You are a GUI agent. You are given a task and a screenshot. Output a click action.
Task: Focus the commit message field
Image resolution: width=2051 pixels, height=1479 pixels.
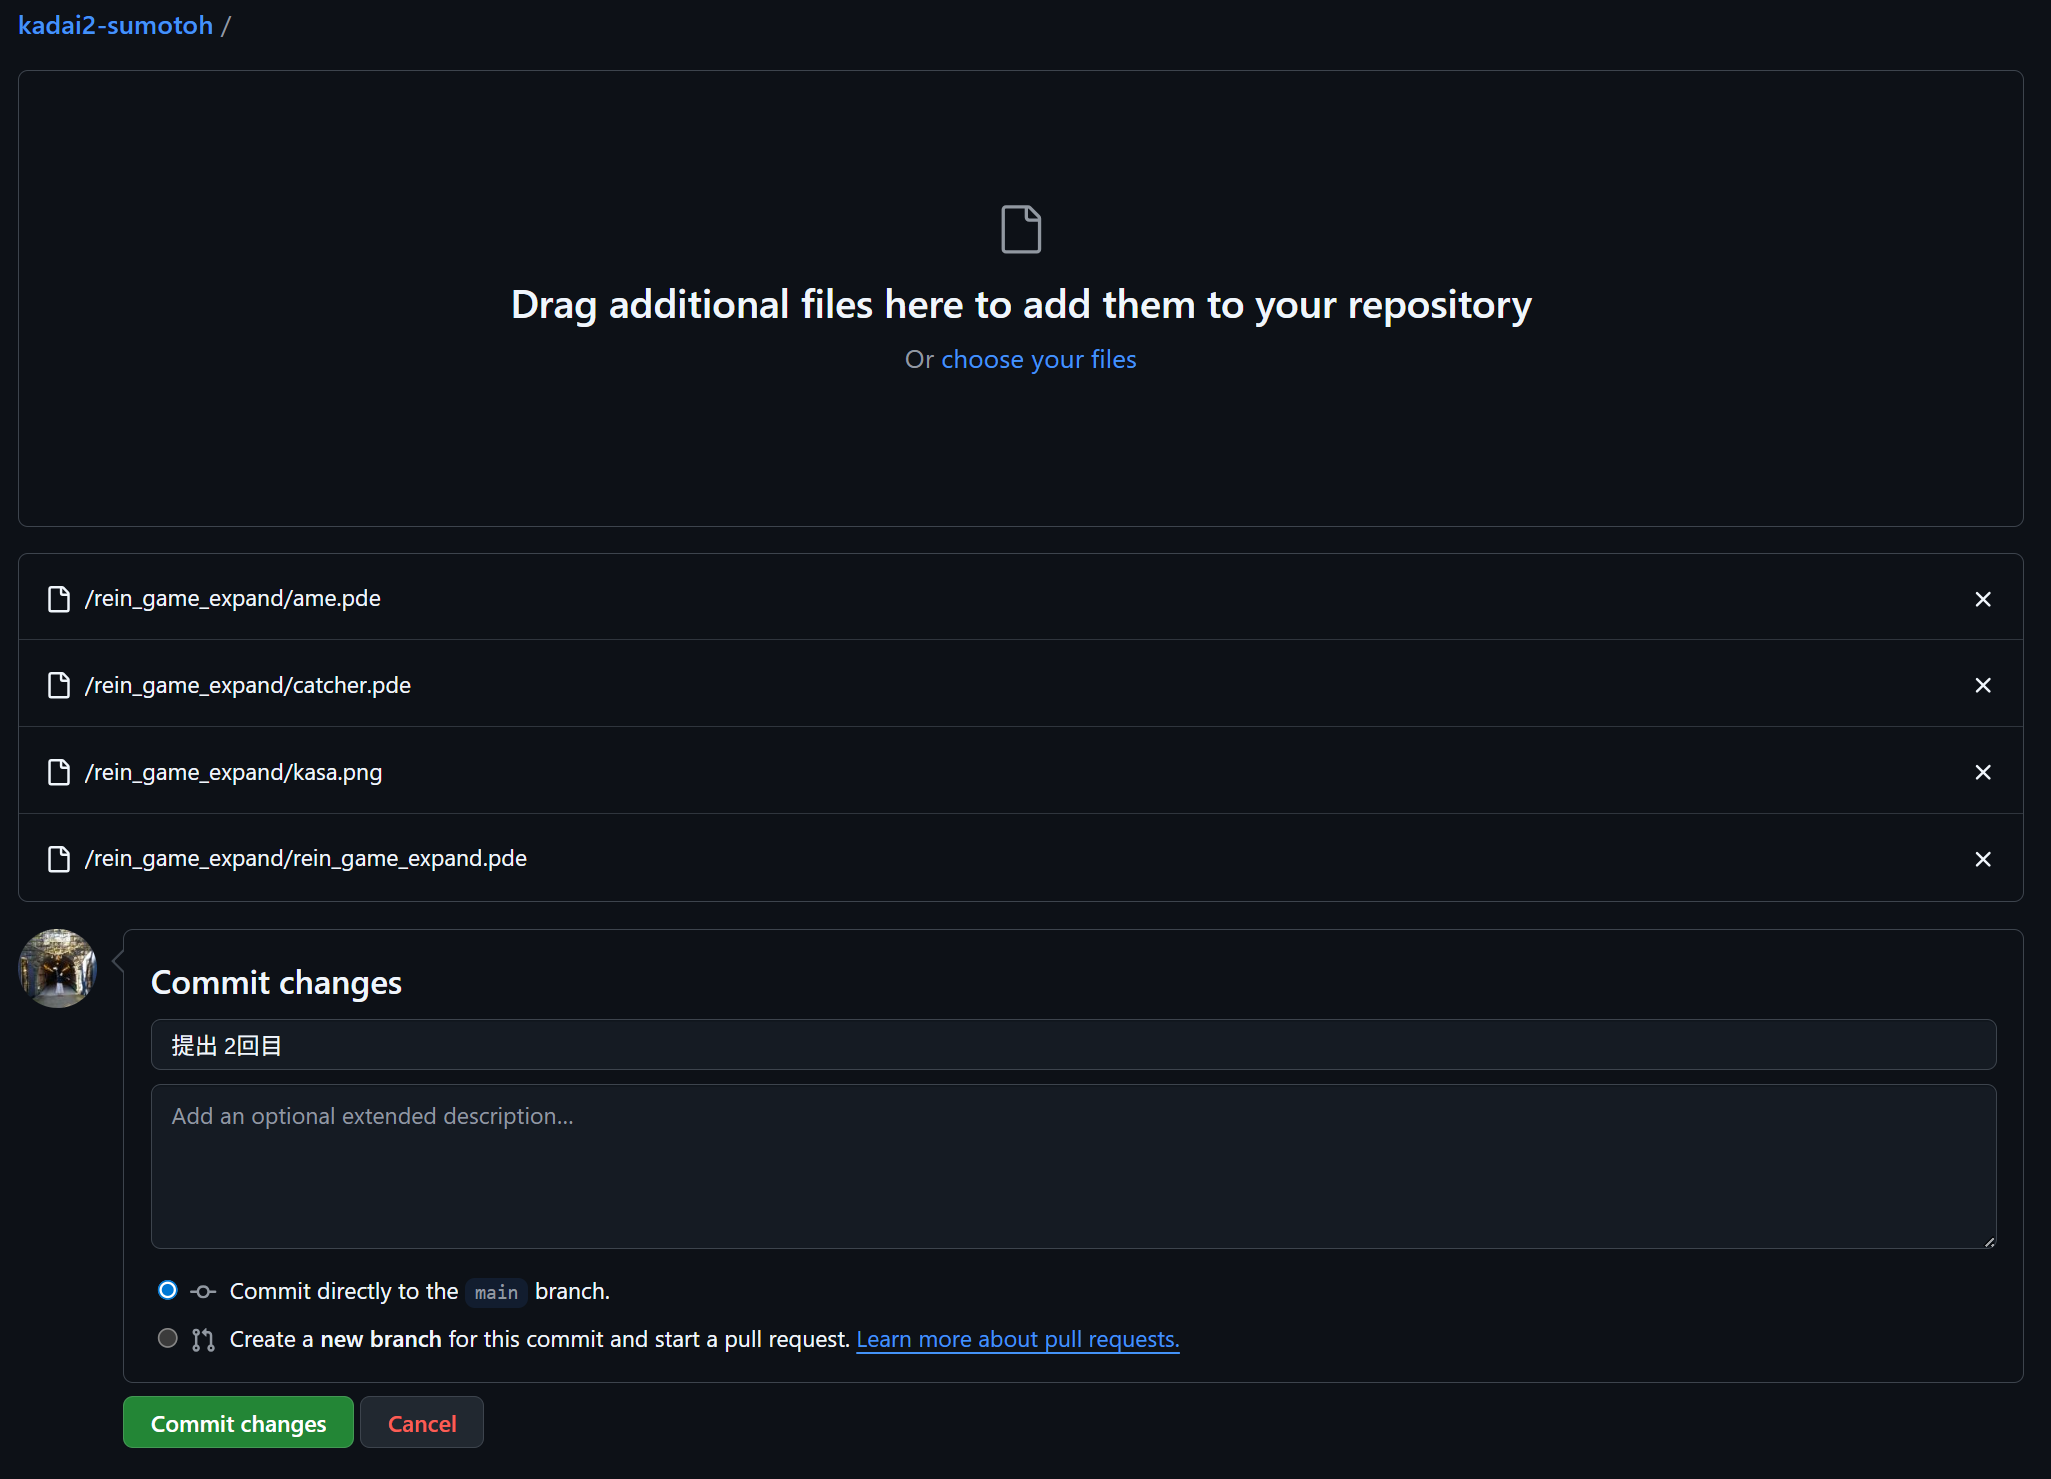[1073, 1045]
